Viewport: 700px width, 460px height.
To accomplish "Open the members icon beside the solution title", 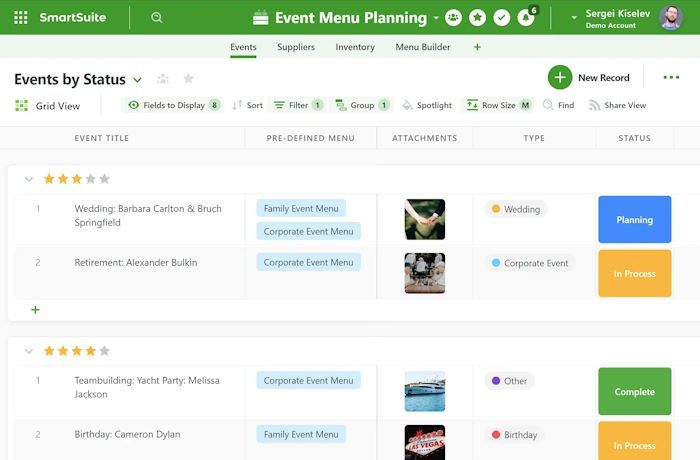I will 453,17.
